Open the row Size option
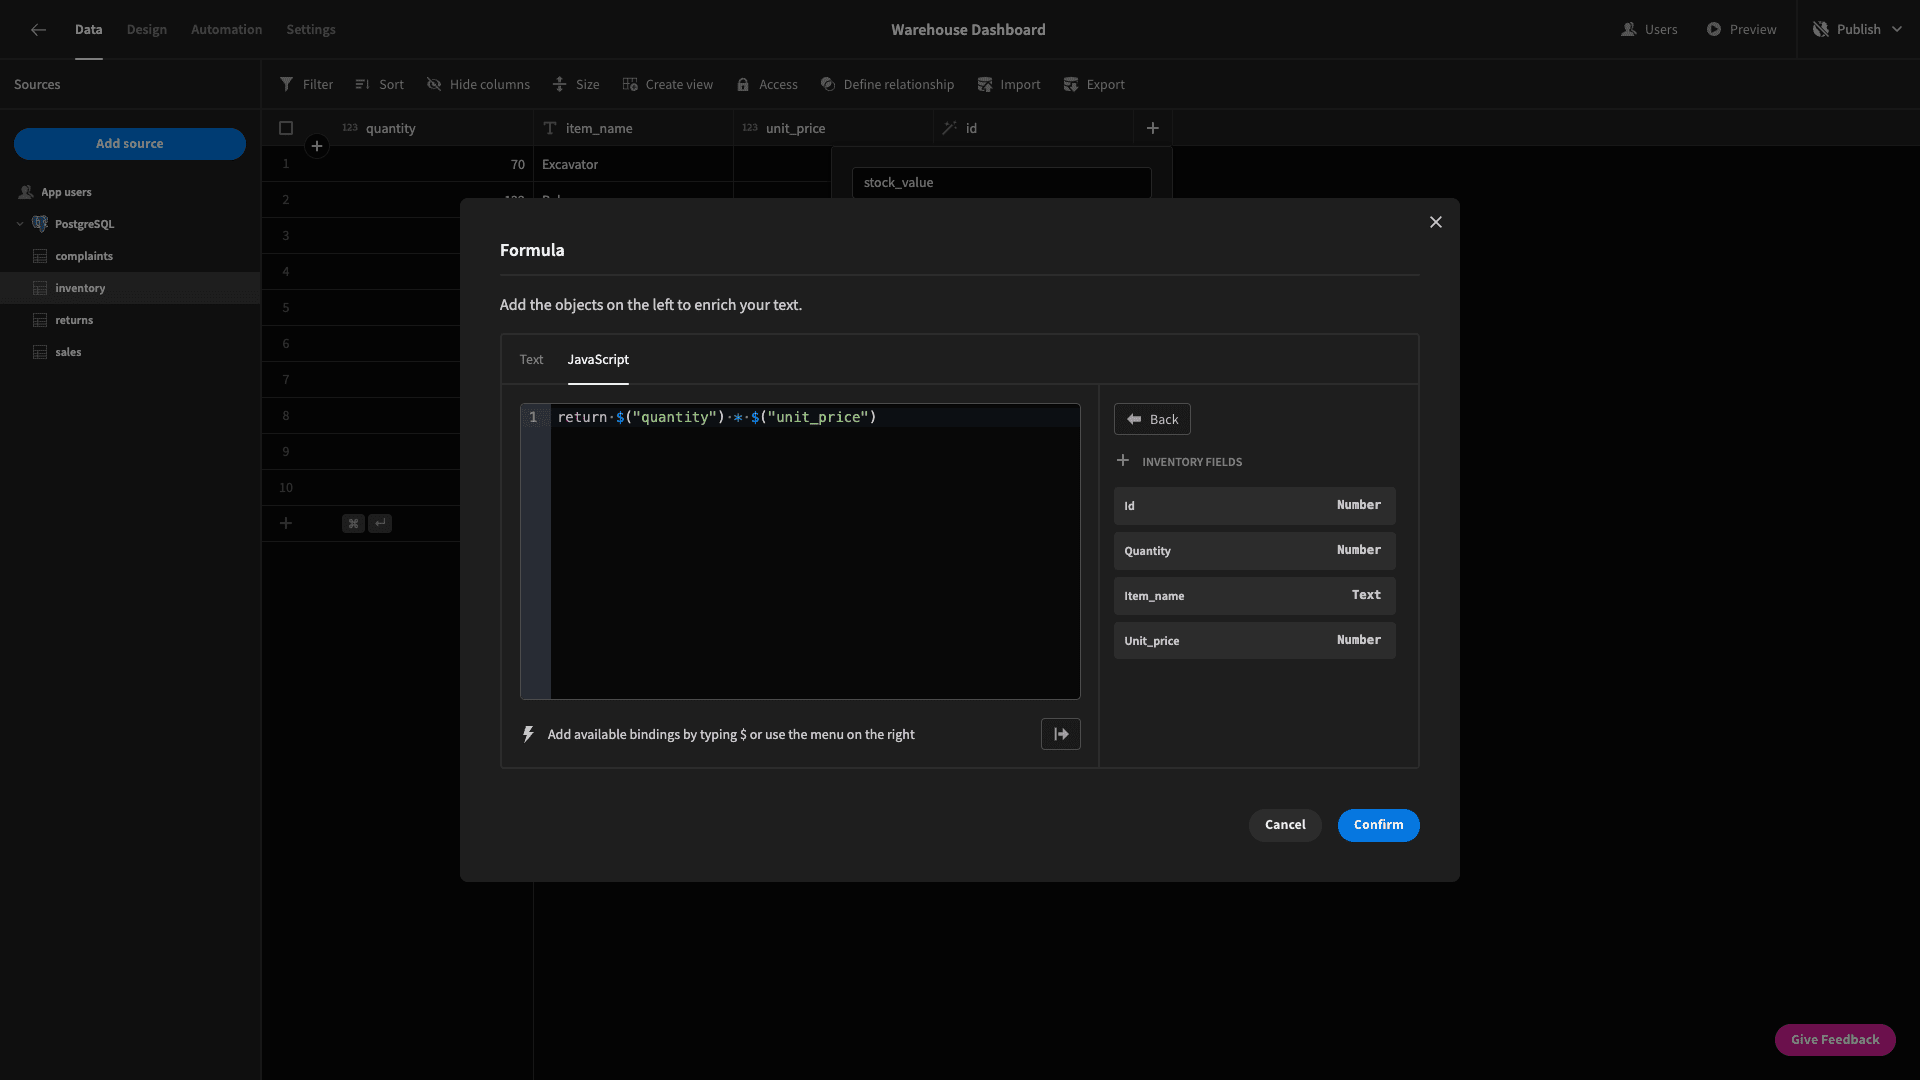Viewport: 1920px width, 1080px height. point(576,85)
